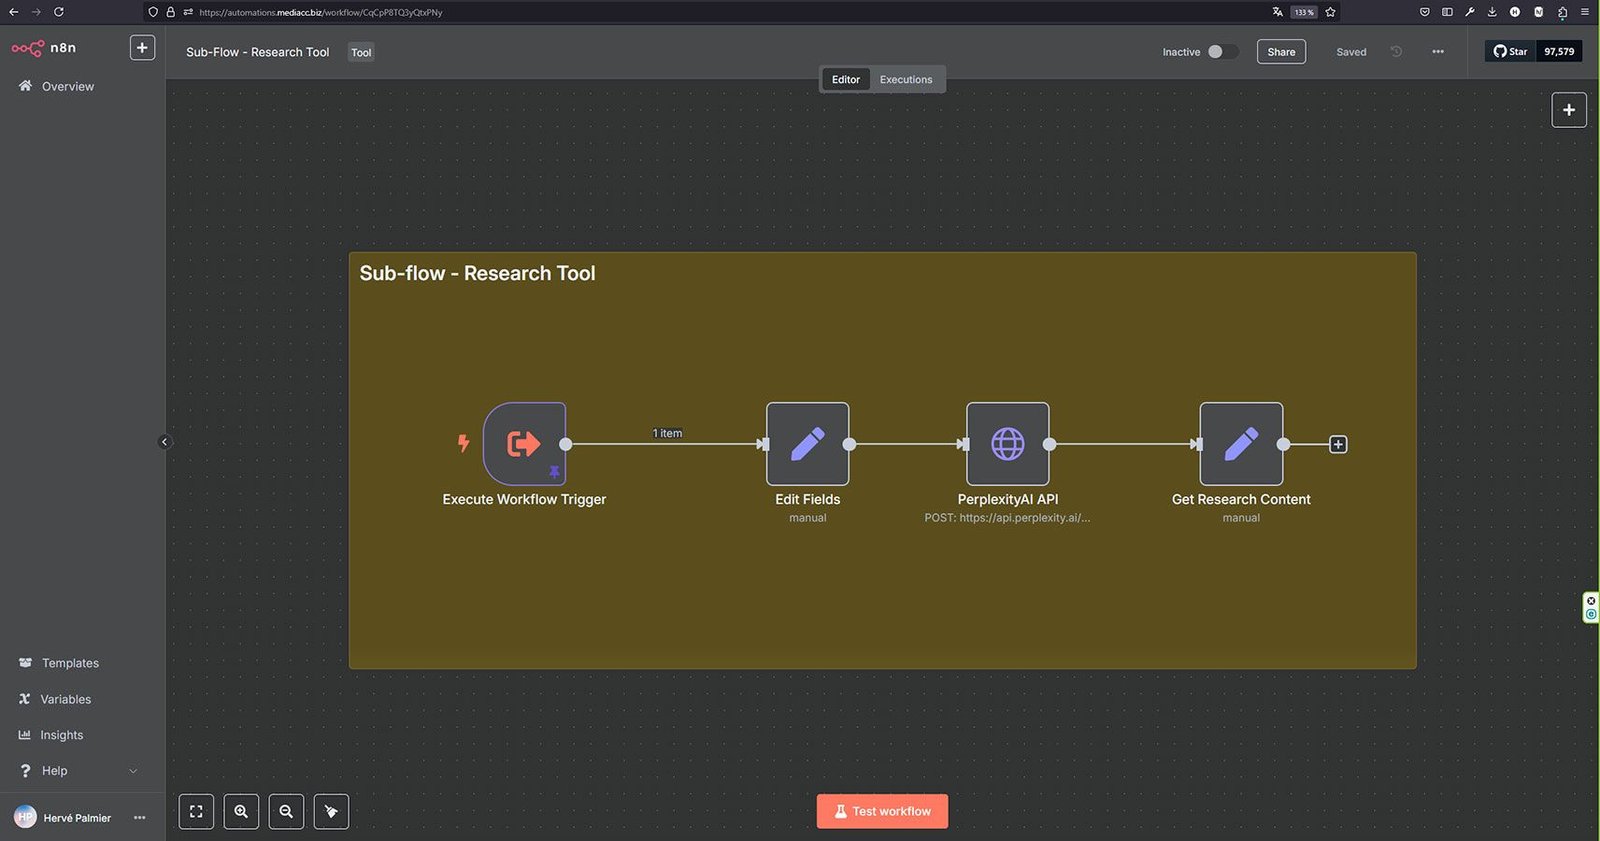Viewport: 1600px width, 841px height.
Task: Click the 97,579 star count
Action: (x=1559, y=51)
